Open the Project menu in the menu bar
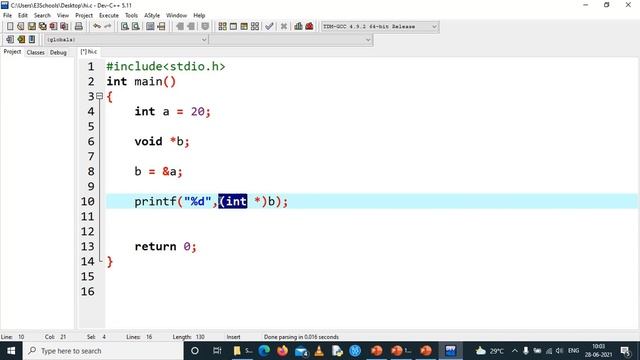The width and height of the screenshot is (640, 360). (84, 16)
